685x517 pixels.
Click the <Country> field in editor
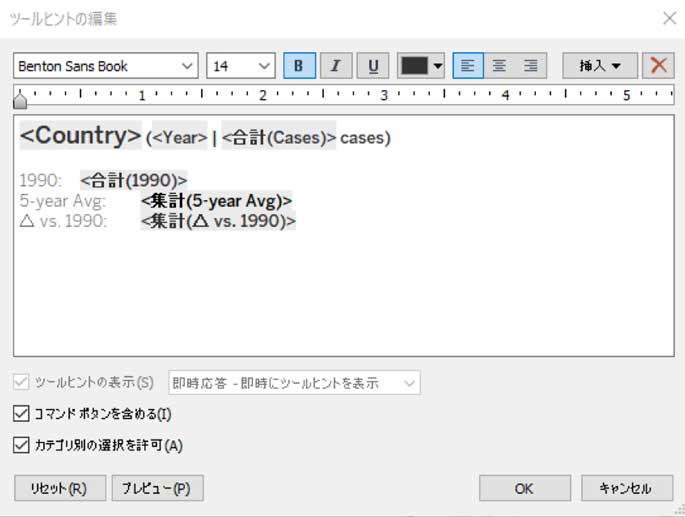click(x=81, y=136)
